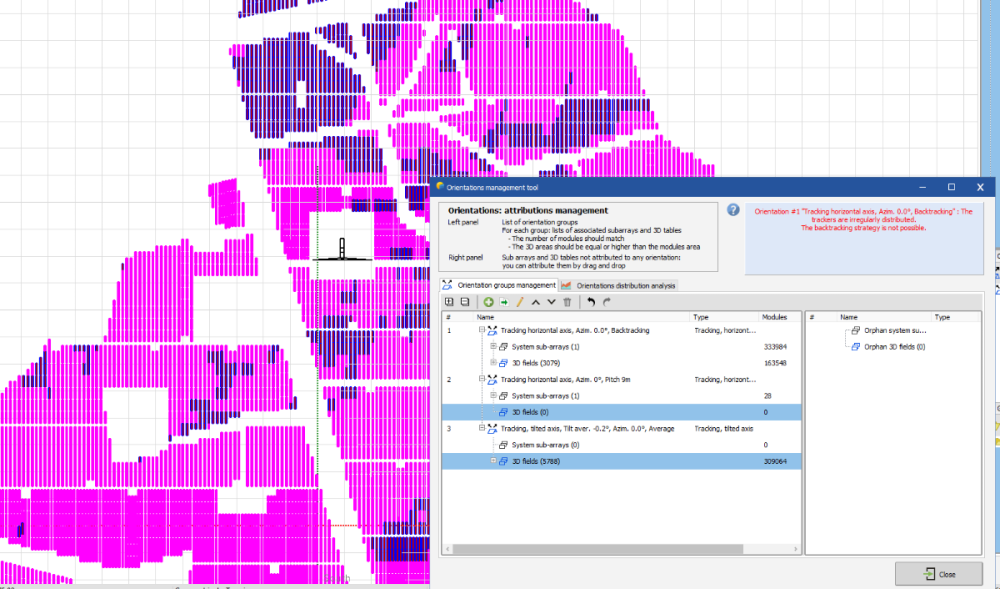Move selected item down with arrow icon

[x=550, y=301]
